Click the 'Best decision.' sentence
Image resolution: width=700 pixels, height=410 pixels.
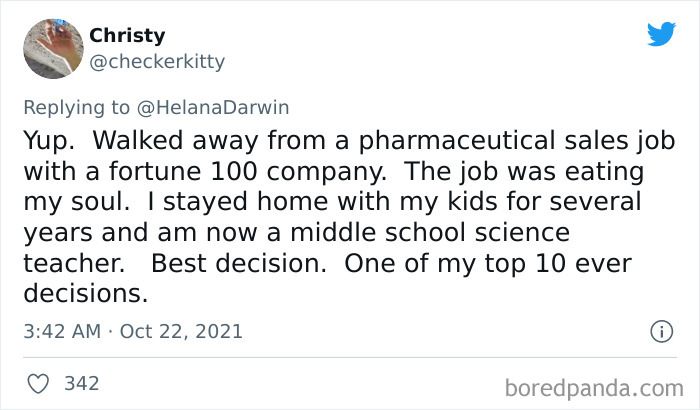coord(240,264)
